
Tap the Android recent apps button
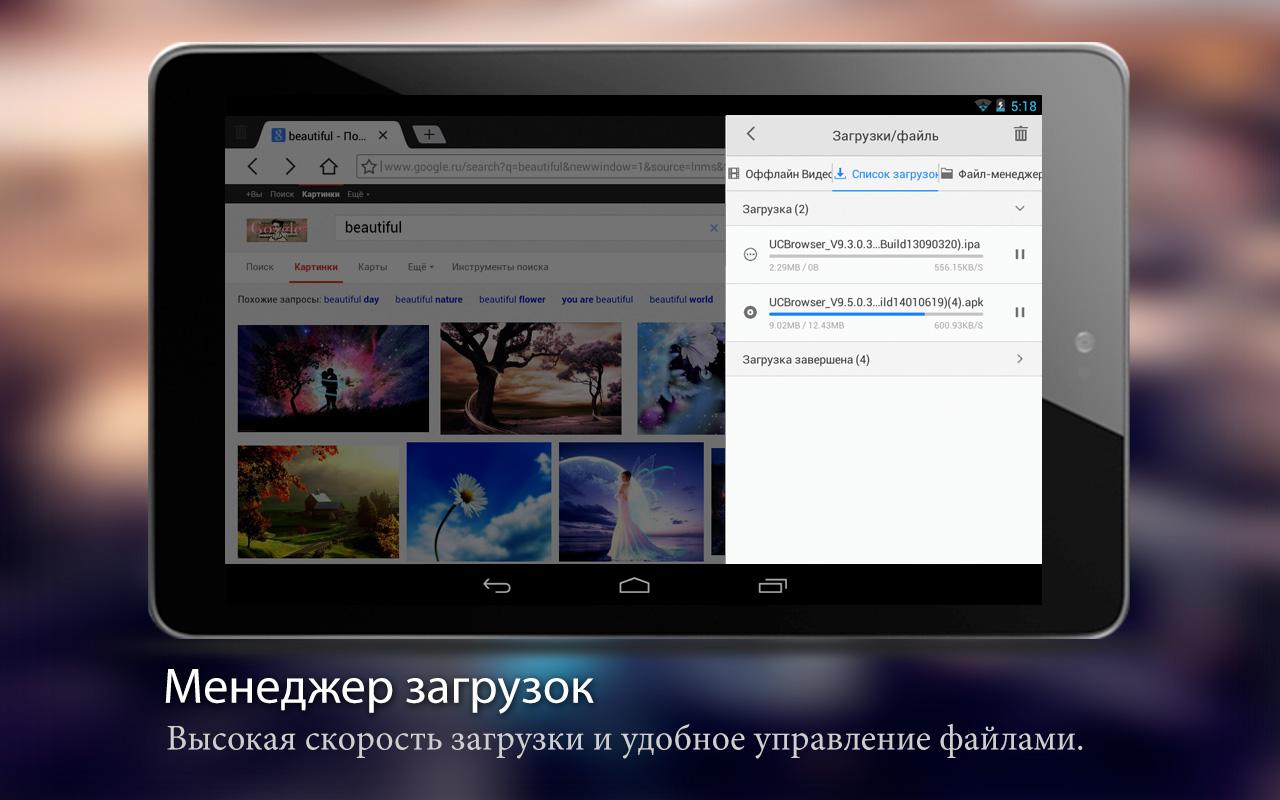[772, 585]
